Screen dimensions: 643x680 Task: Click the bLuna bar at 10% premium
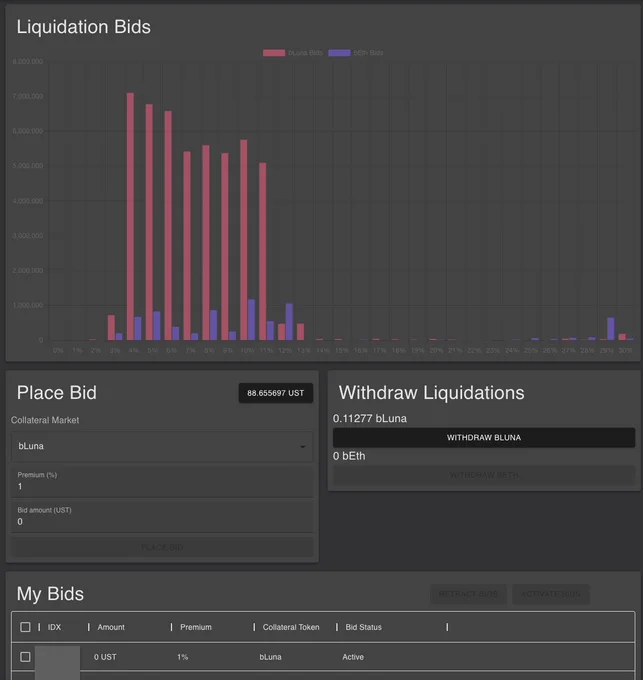pyautogui.click(x=244, y=240)
